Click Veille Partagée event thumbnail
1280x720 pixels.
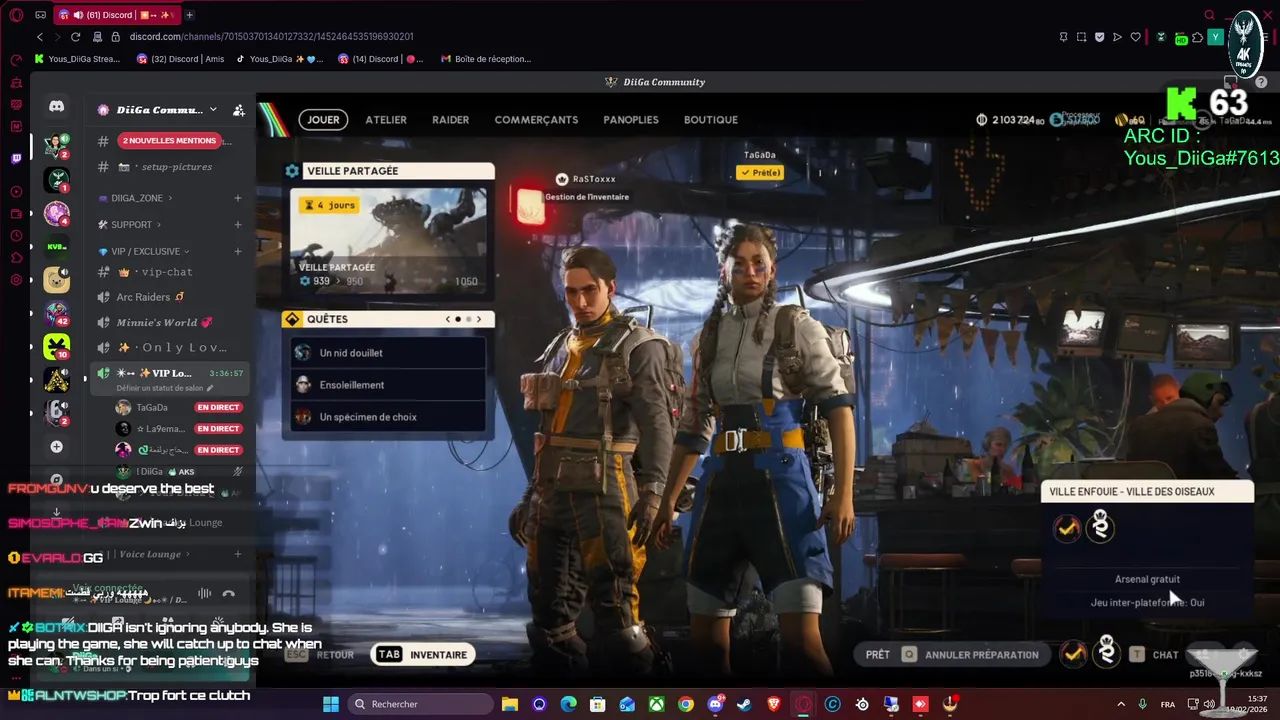coord(389,241)
